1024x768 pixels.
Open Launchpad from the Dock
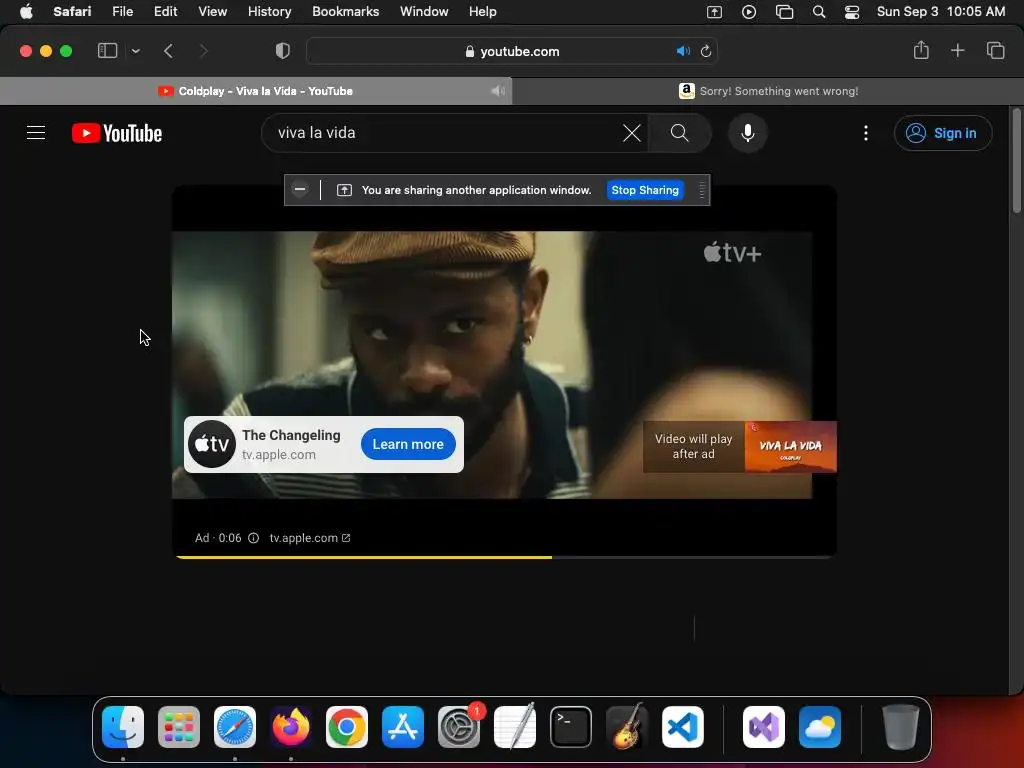coord(179,727)
